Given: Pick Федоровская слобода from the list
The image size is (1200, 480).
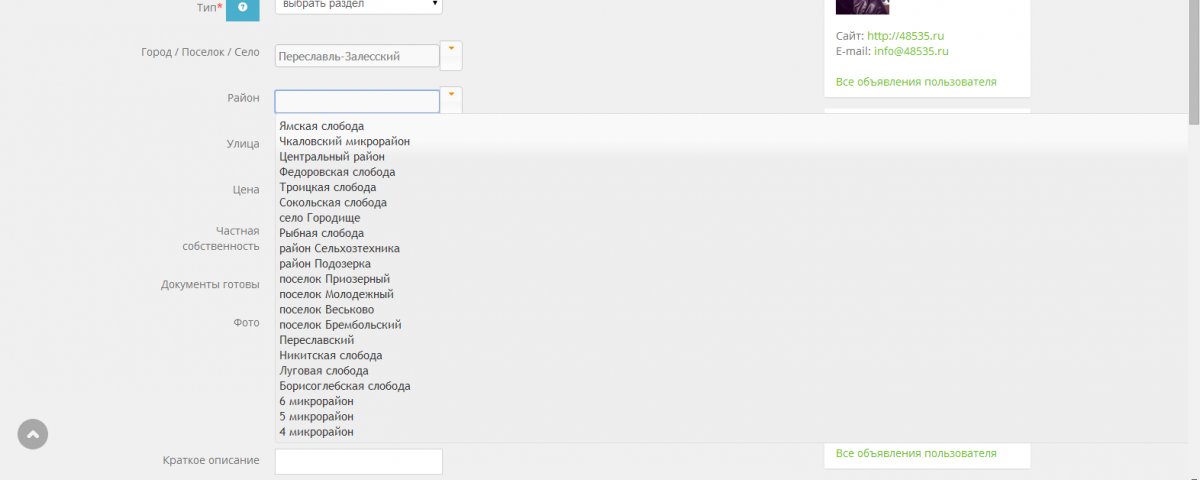Looking at the screenshot, I should pyautogui.click(x=337, y=172).
